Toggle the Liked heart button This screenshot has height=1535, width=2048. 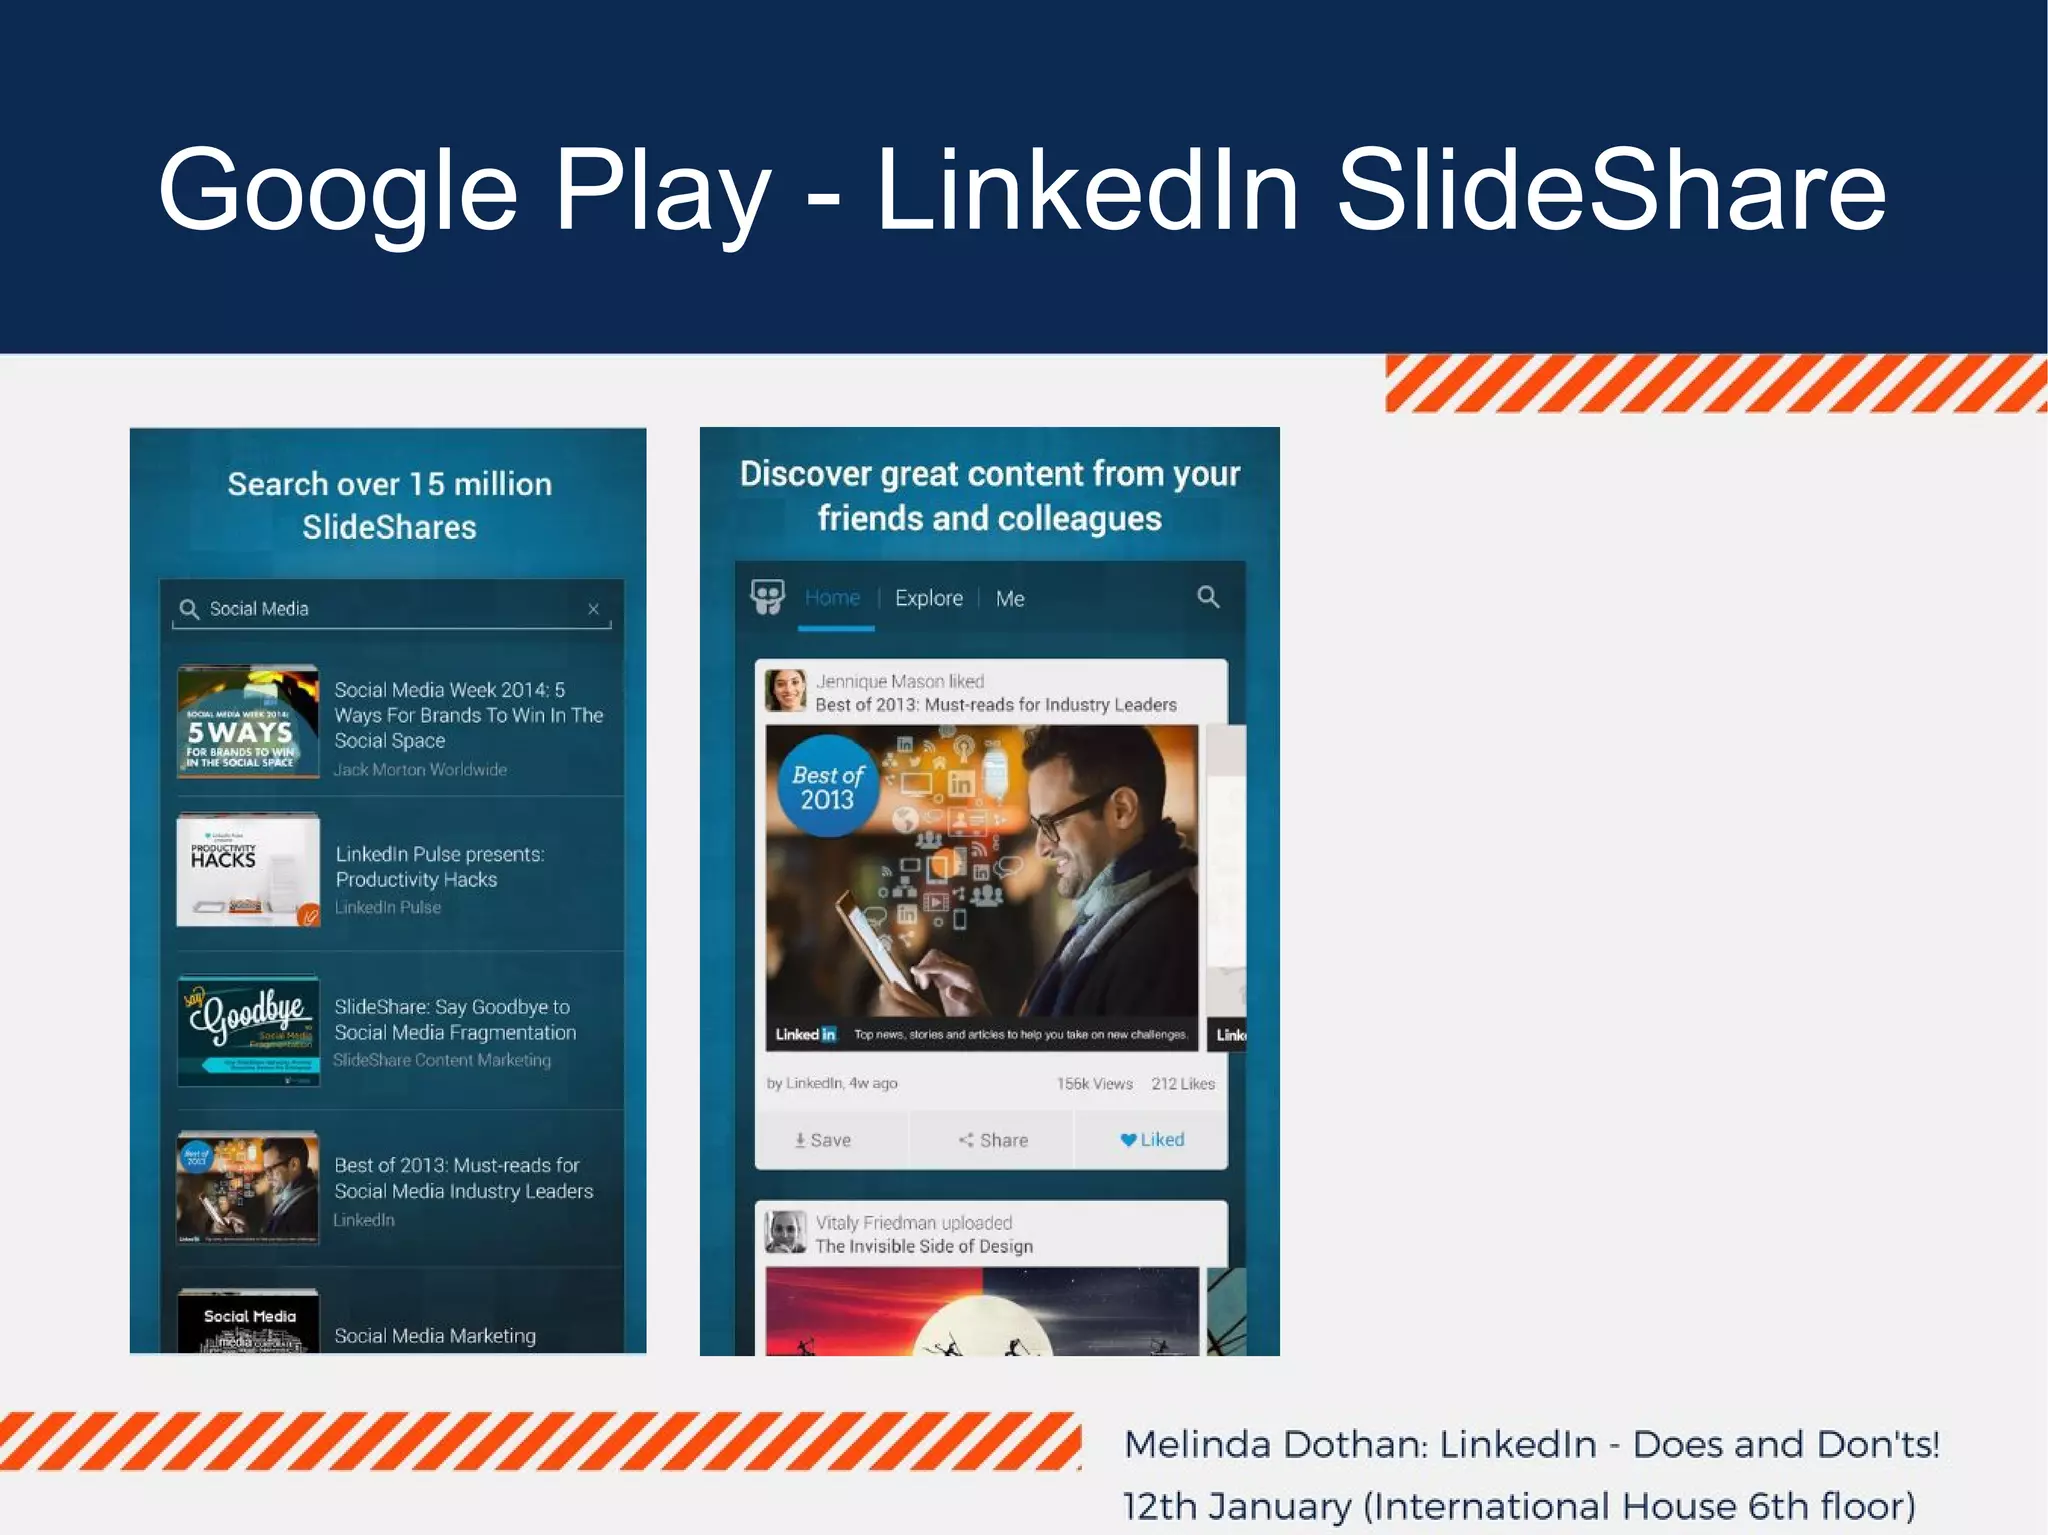tap(1152, 1140)
